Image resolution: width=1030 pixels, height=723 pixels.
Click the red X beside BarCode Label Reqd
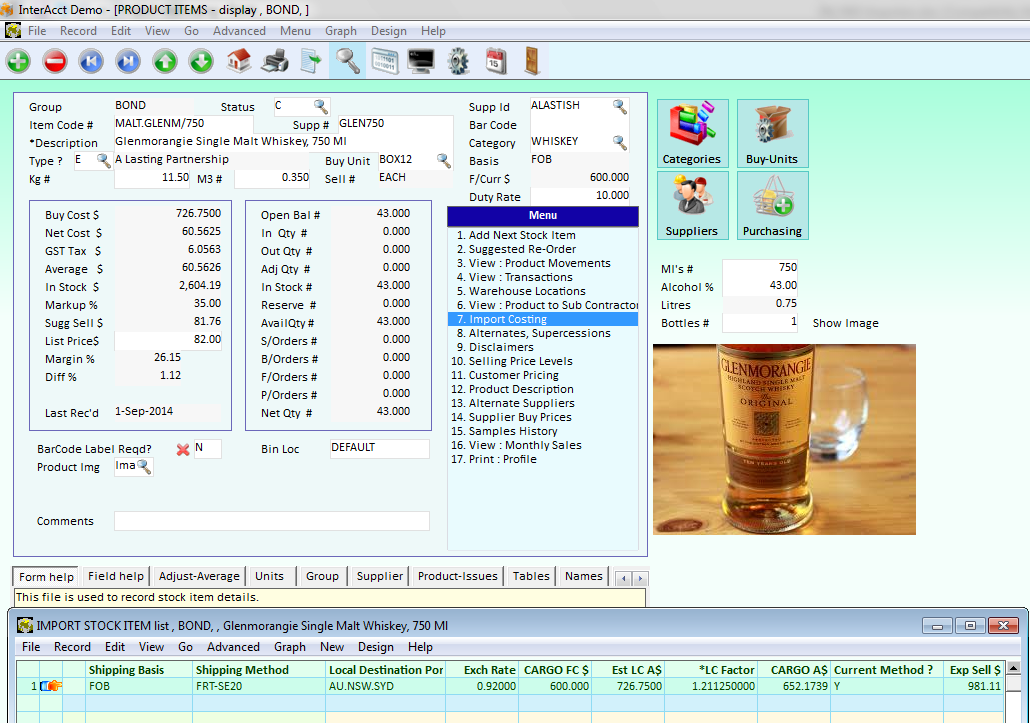pos(183,450)
